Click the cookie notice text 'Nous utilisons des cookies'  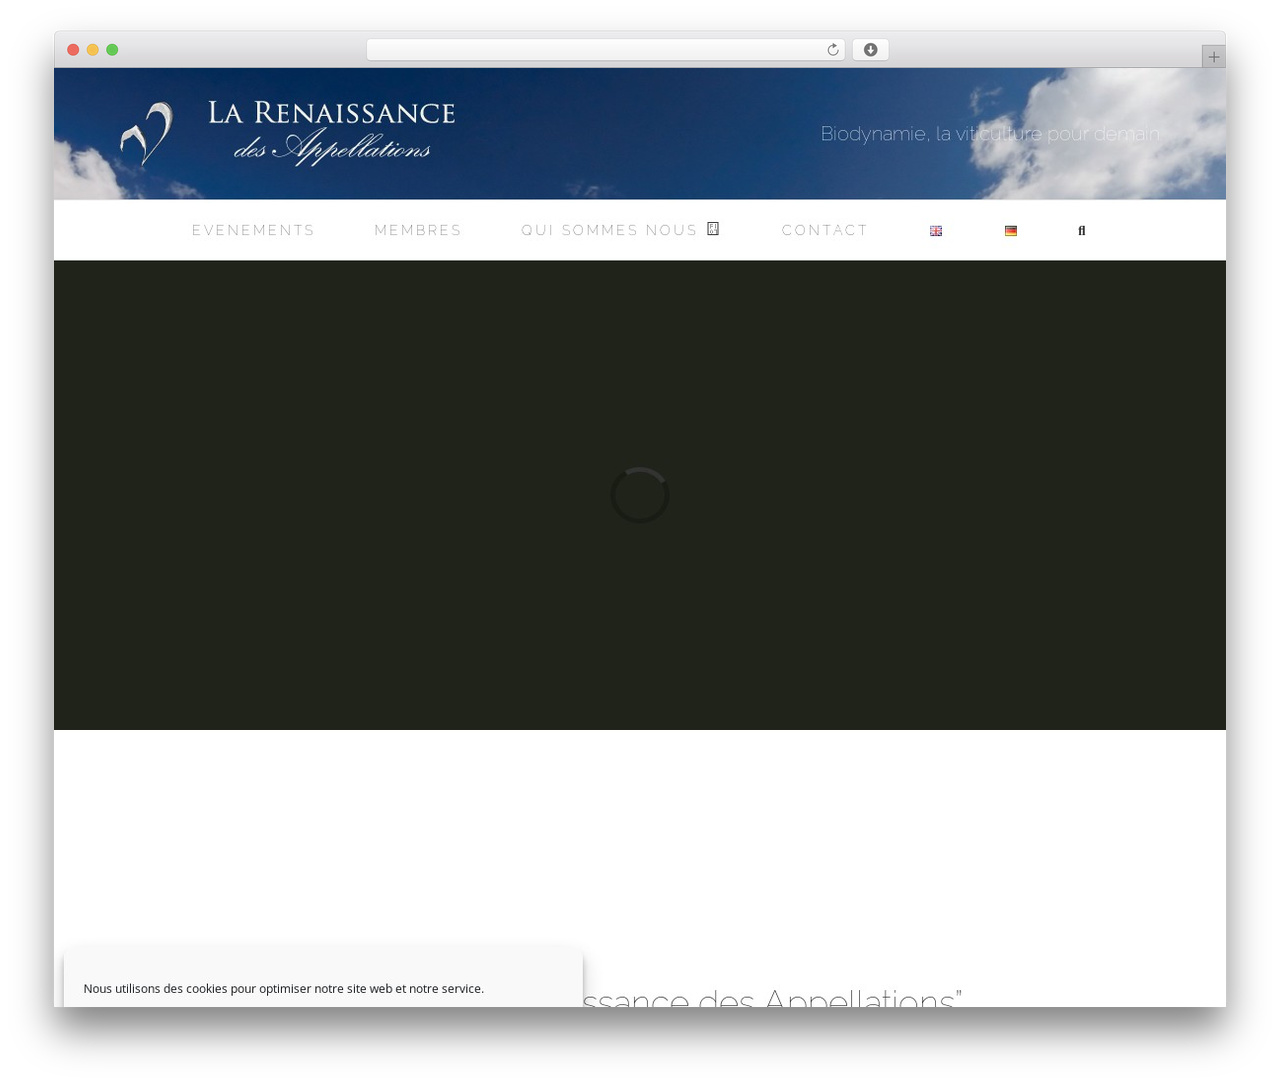pyautogui.click(x=284, y=988)
